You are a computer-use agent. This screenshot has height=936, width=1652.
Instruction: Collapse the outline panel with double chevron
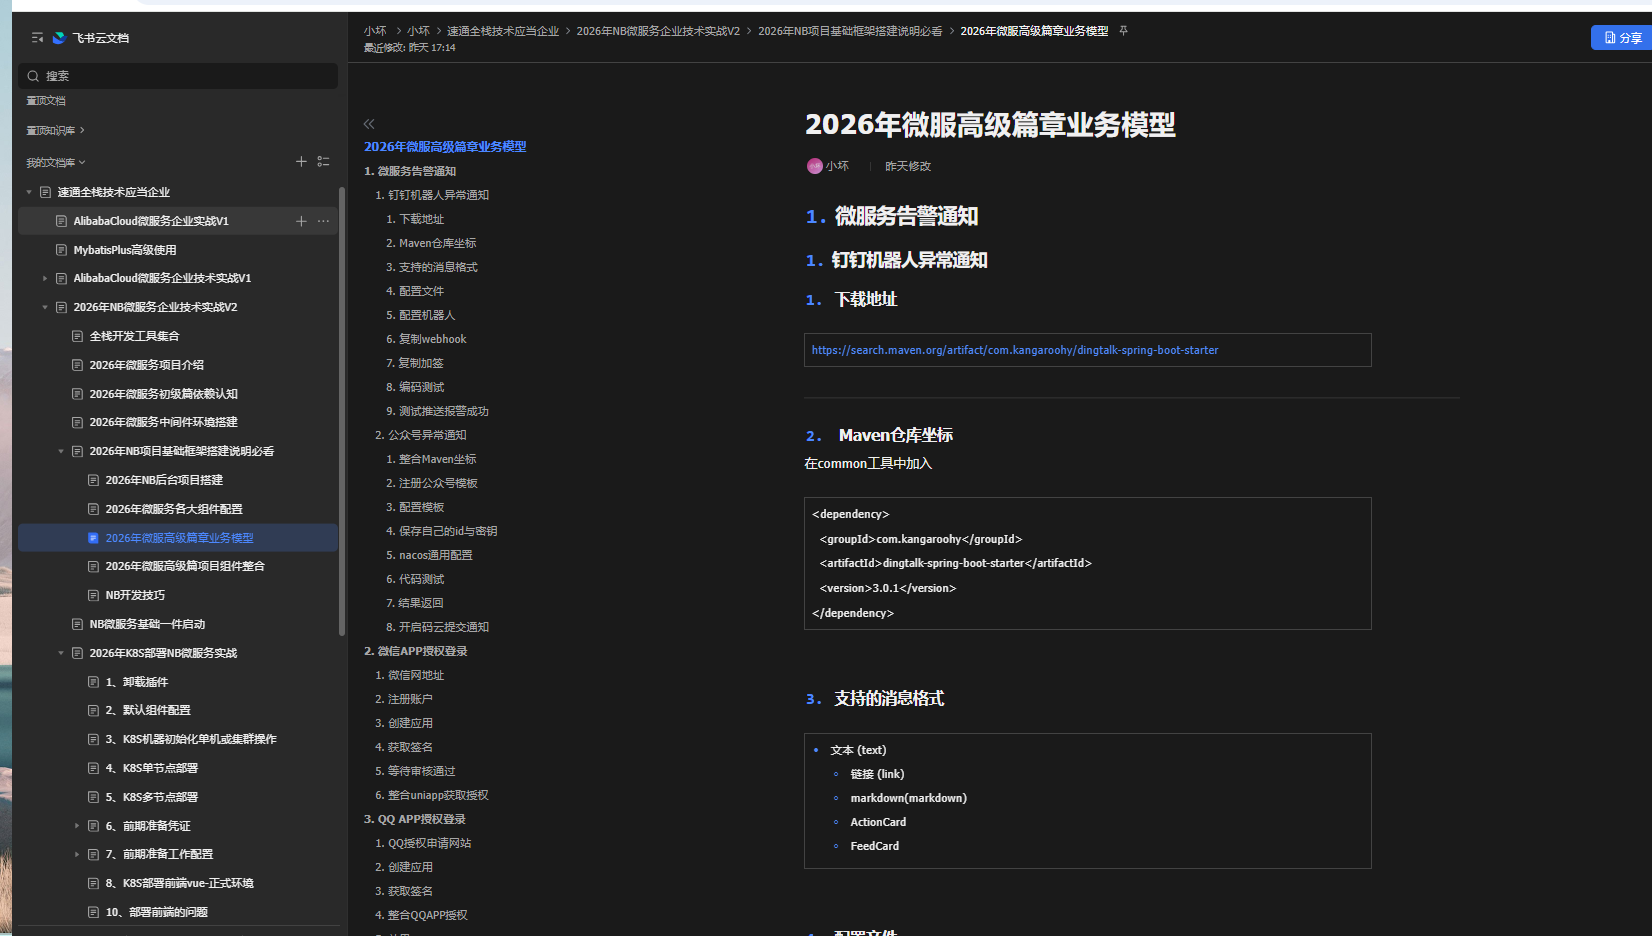tap(369, 124)
